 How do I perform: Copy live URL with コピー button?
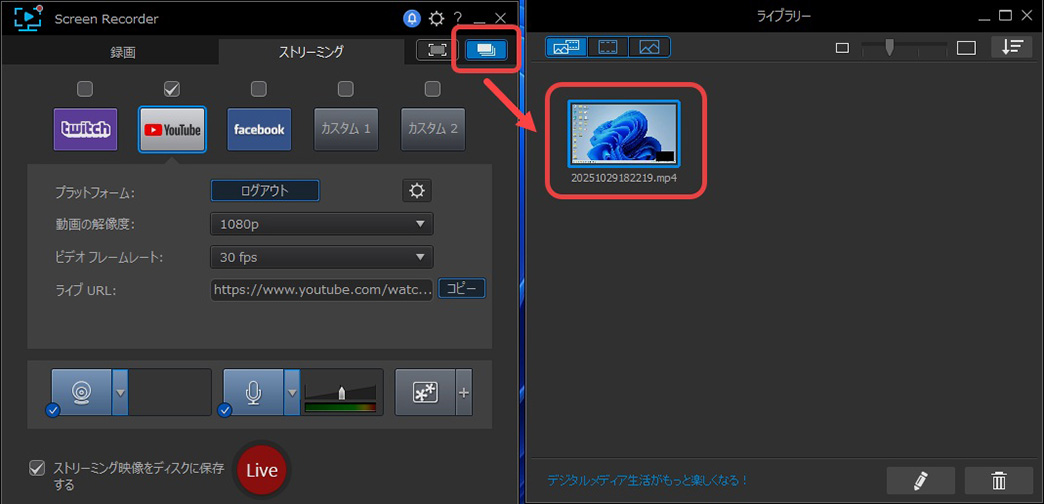pyautogui.click(x=461, y=289)
